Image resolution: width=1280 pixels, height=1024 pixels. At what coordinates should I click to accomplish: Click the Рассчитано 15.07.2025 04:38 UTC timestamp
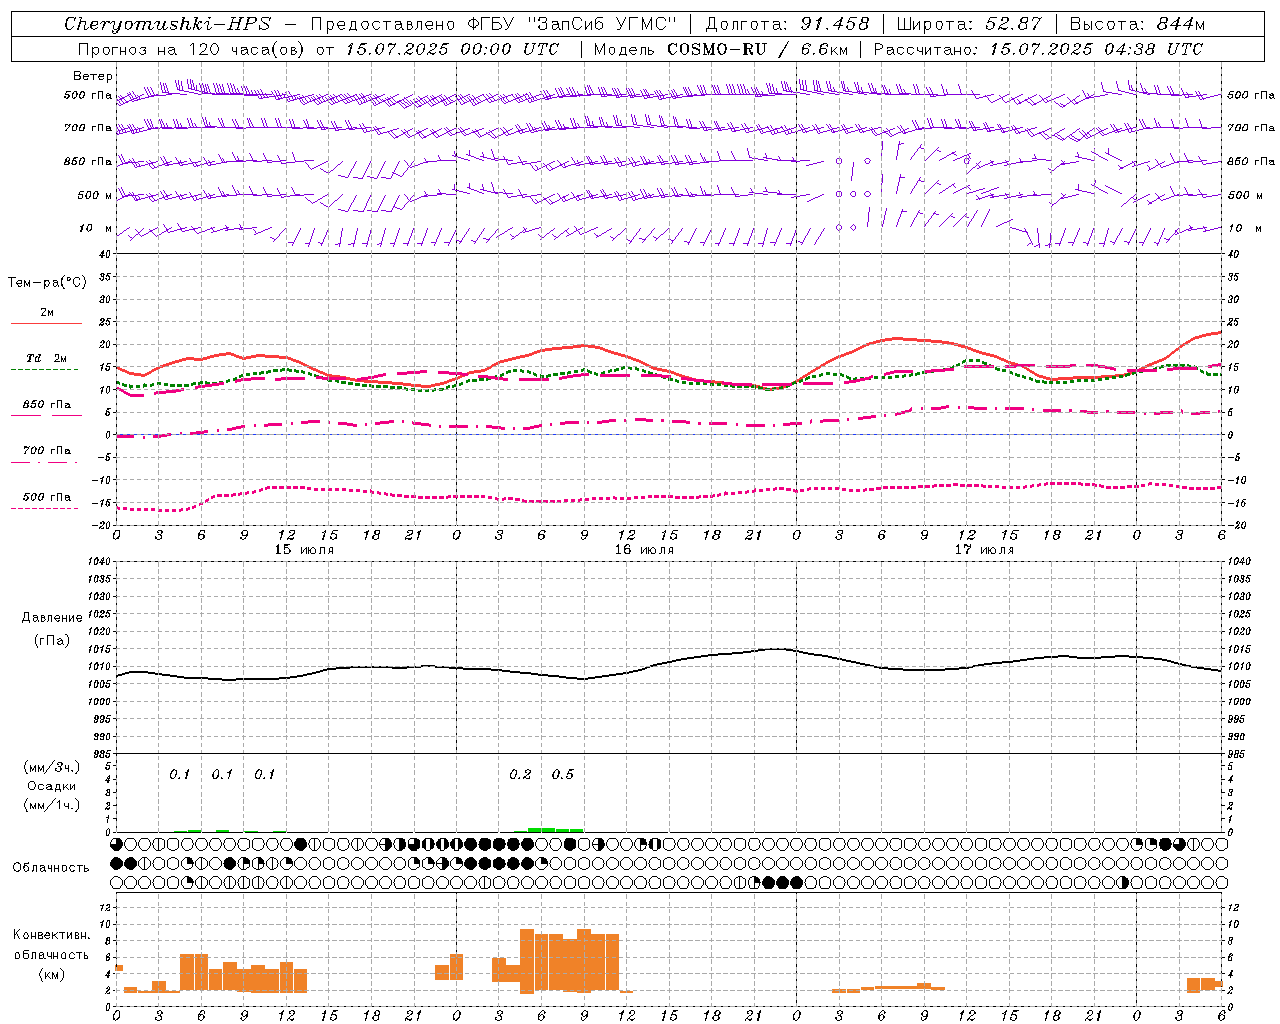pos(1038,49)
